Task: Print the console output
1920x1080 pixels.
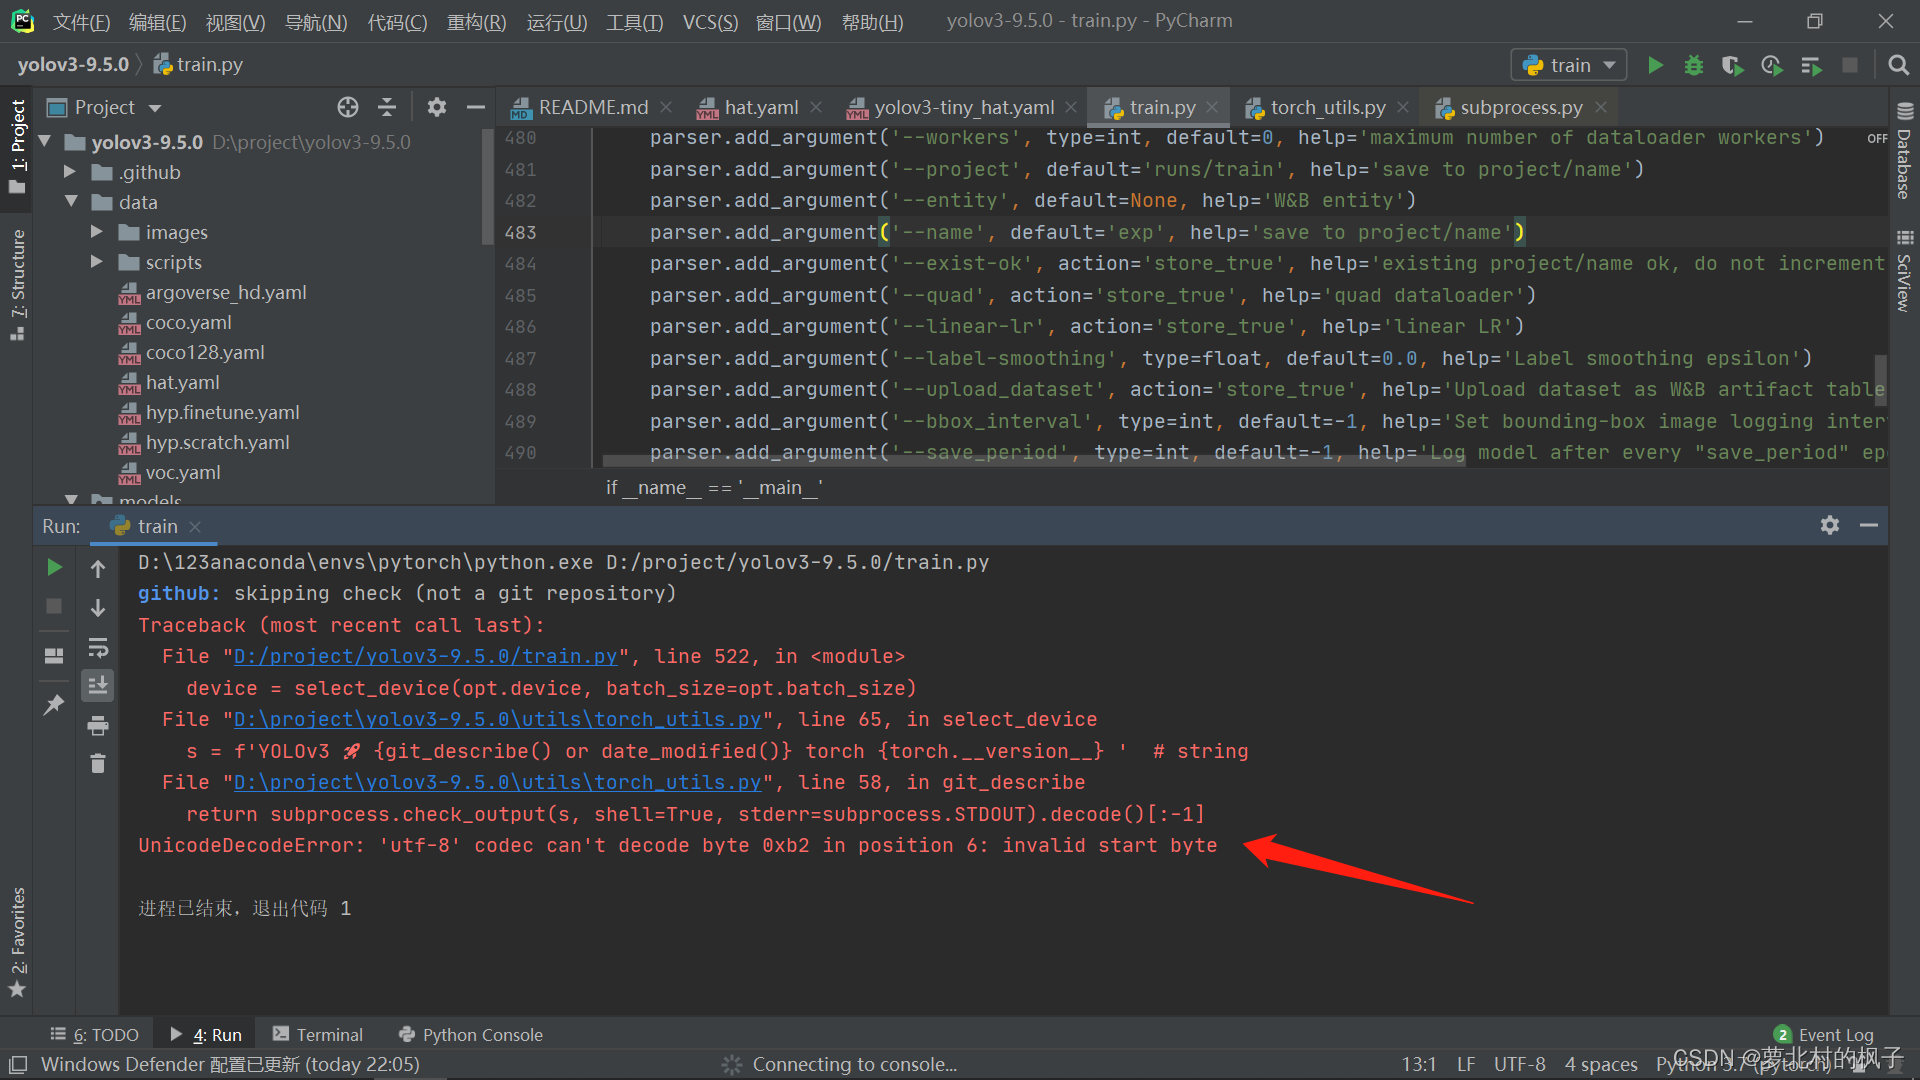Action: pyautogui.click(x=98, y=725)
